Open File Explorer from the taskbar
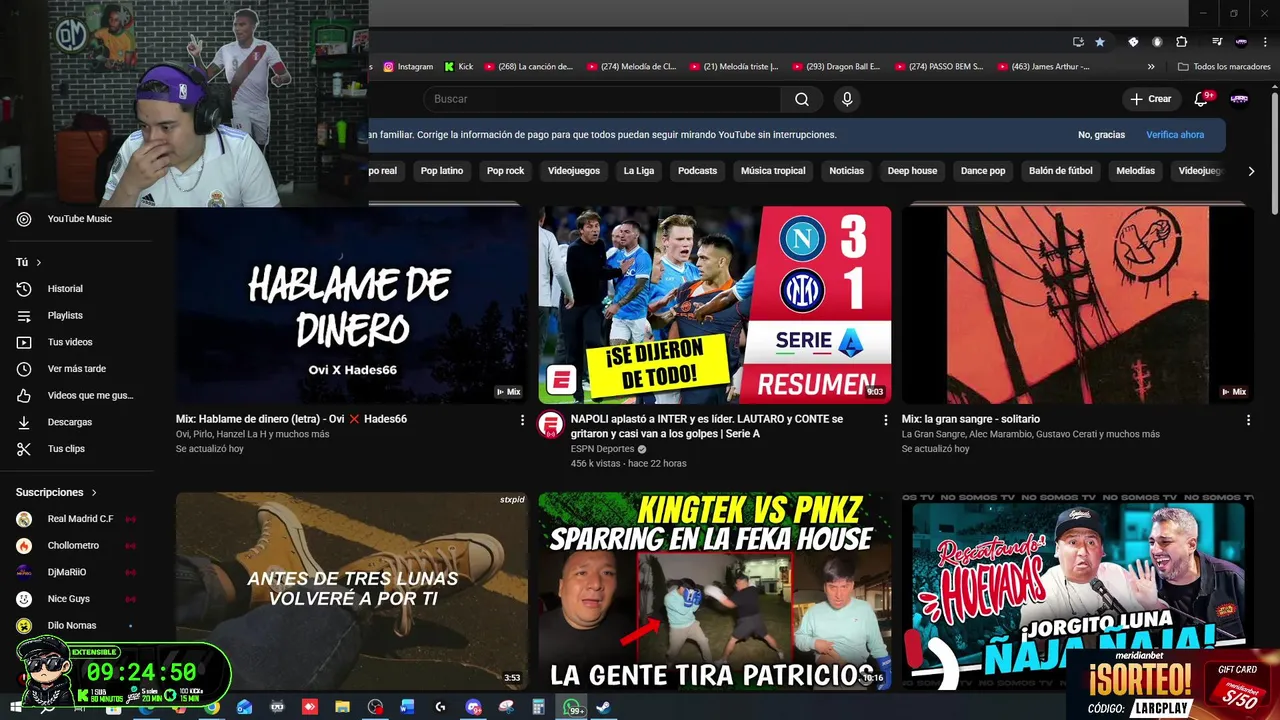 [x=342, y=707]
